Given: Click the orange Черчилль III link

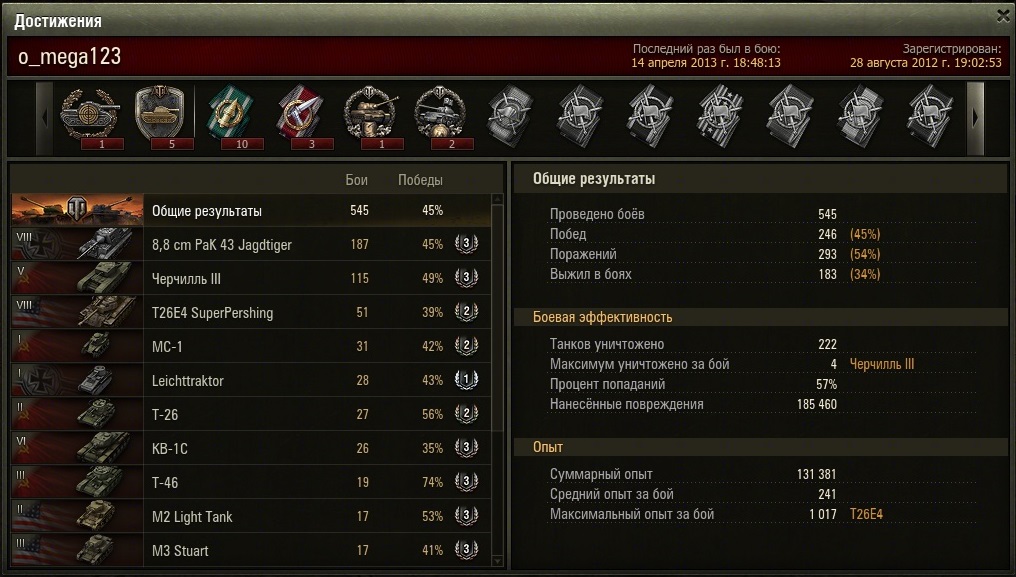Looking at the screenshot, I should point(882,364).
